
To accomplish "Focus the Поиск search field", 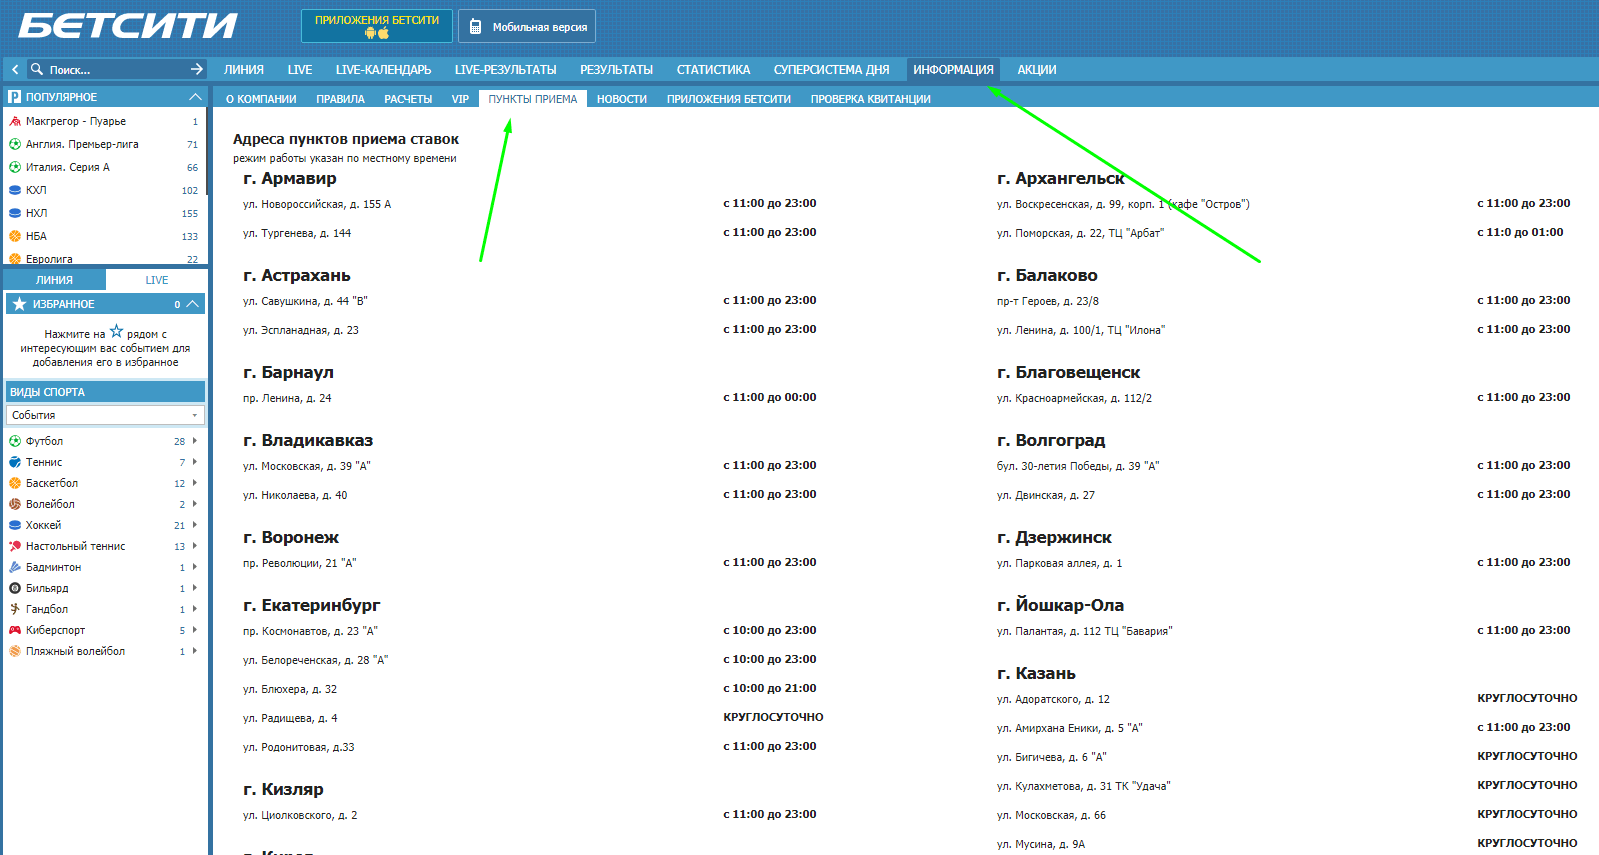I will point(115,69).
